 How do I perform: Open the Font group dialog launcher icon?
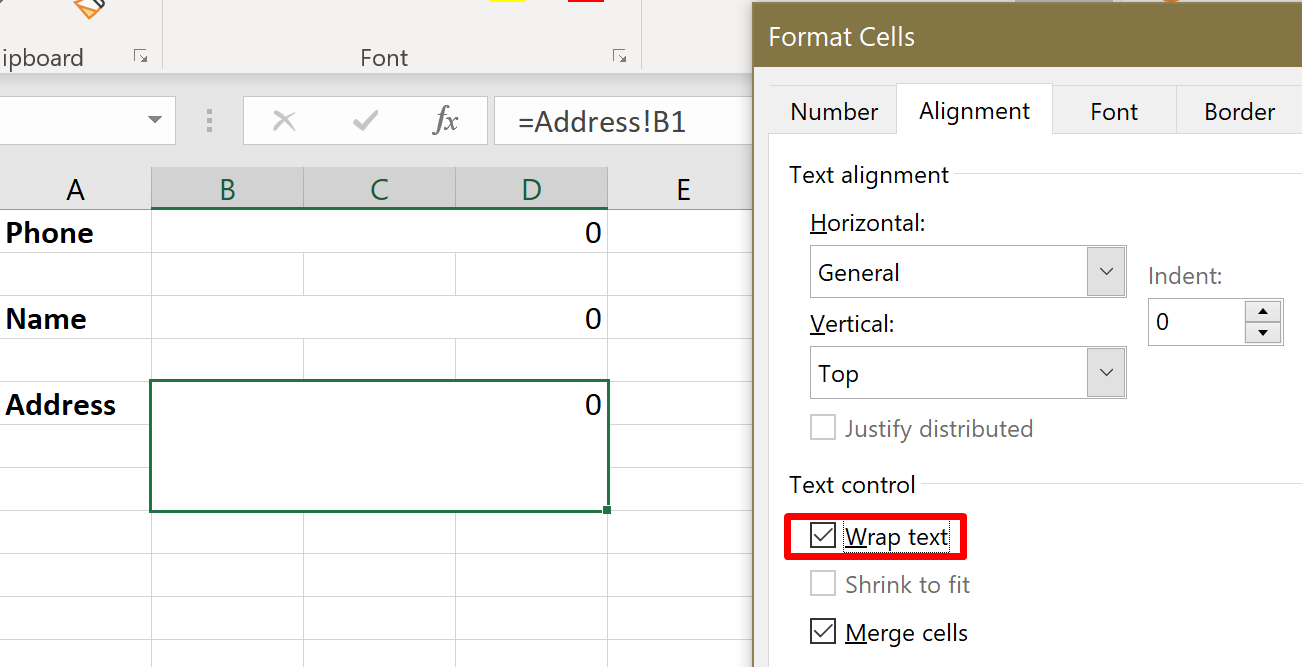click(x=621, y=57)
